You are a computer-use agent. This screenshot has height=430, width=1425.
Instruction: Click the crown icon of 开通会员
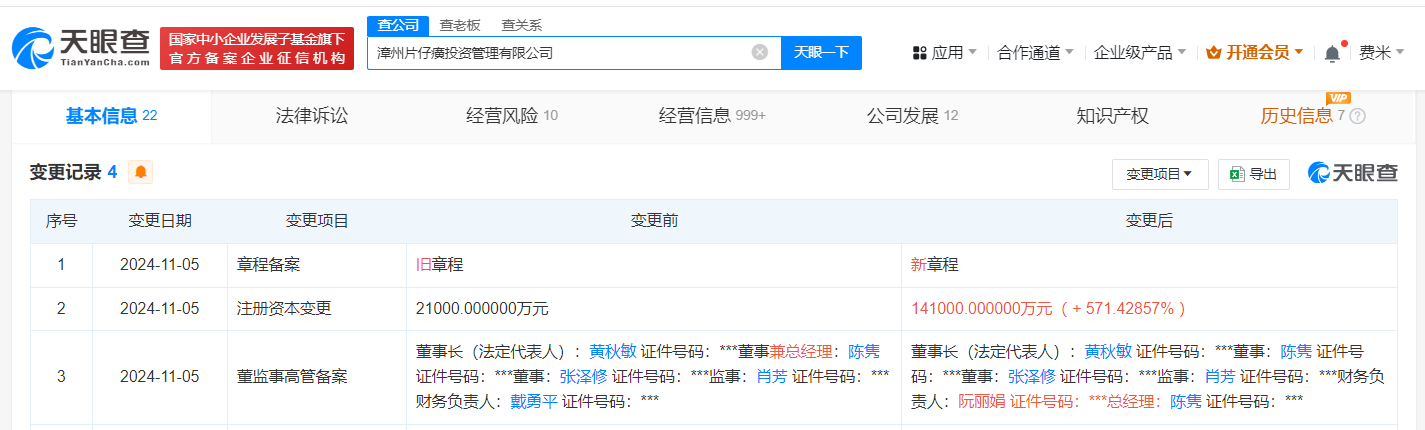click(1214, 53)
